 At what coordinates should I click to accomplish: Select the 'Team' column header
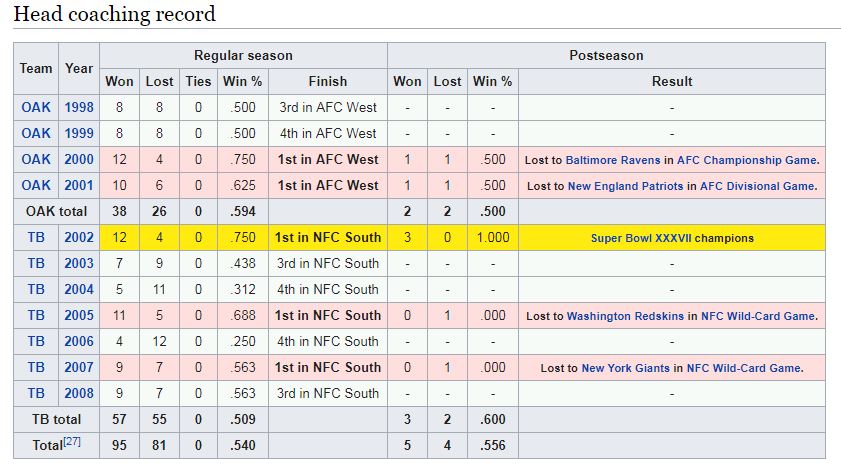36,68
